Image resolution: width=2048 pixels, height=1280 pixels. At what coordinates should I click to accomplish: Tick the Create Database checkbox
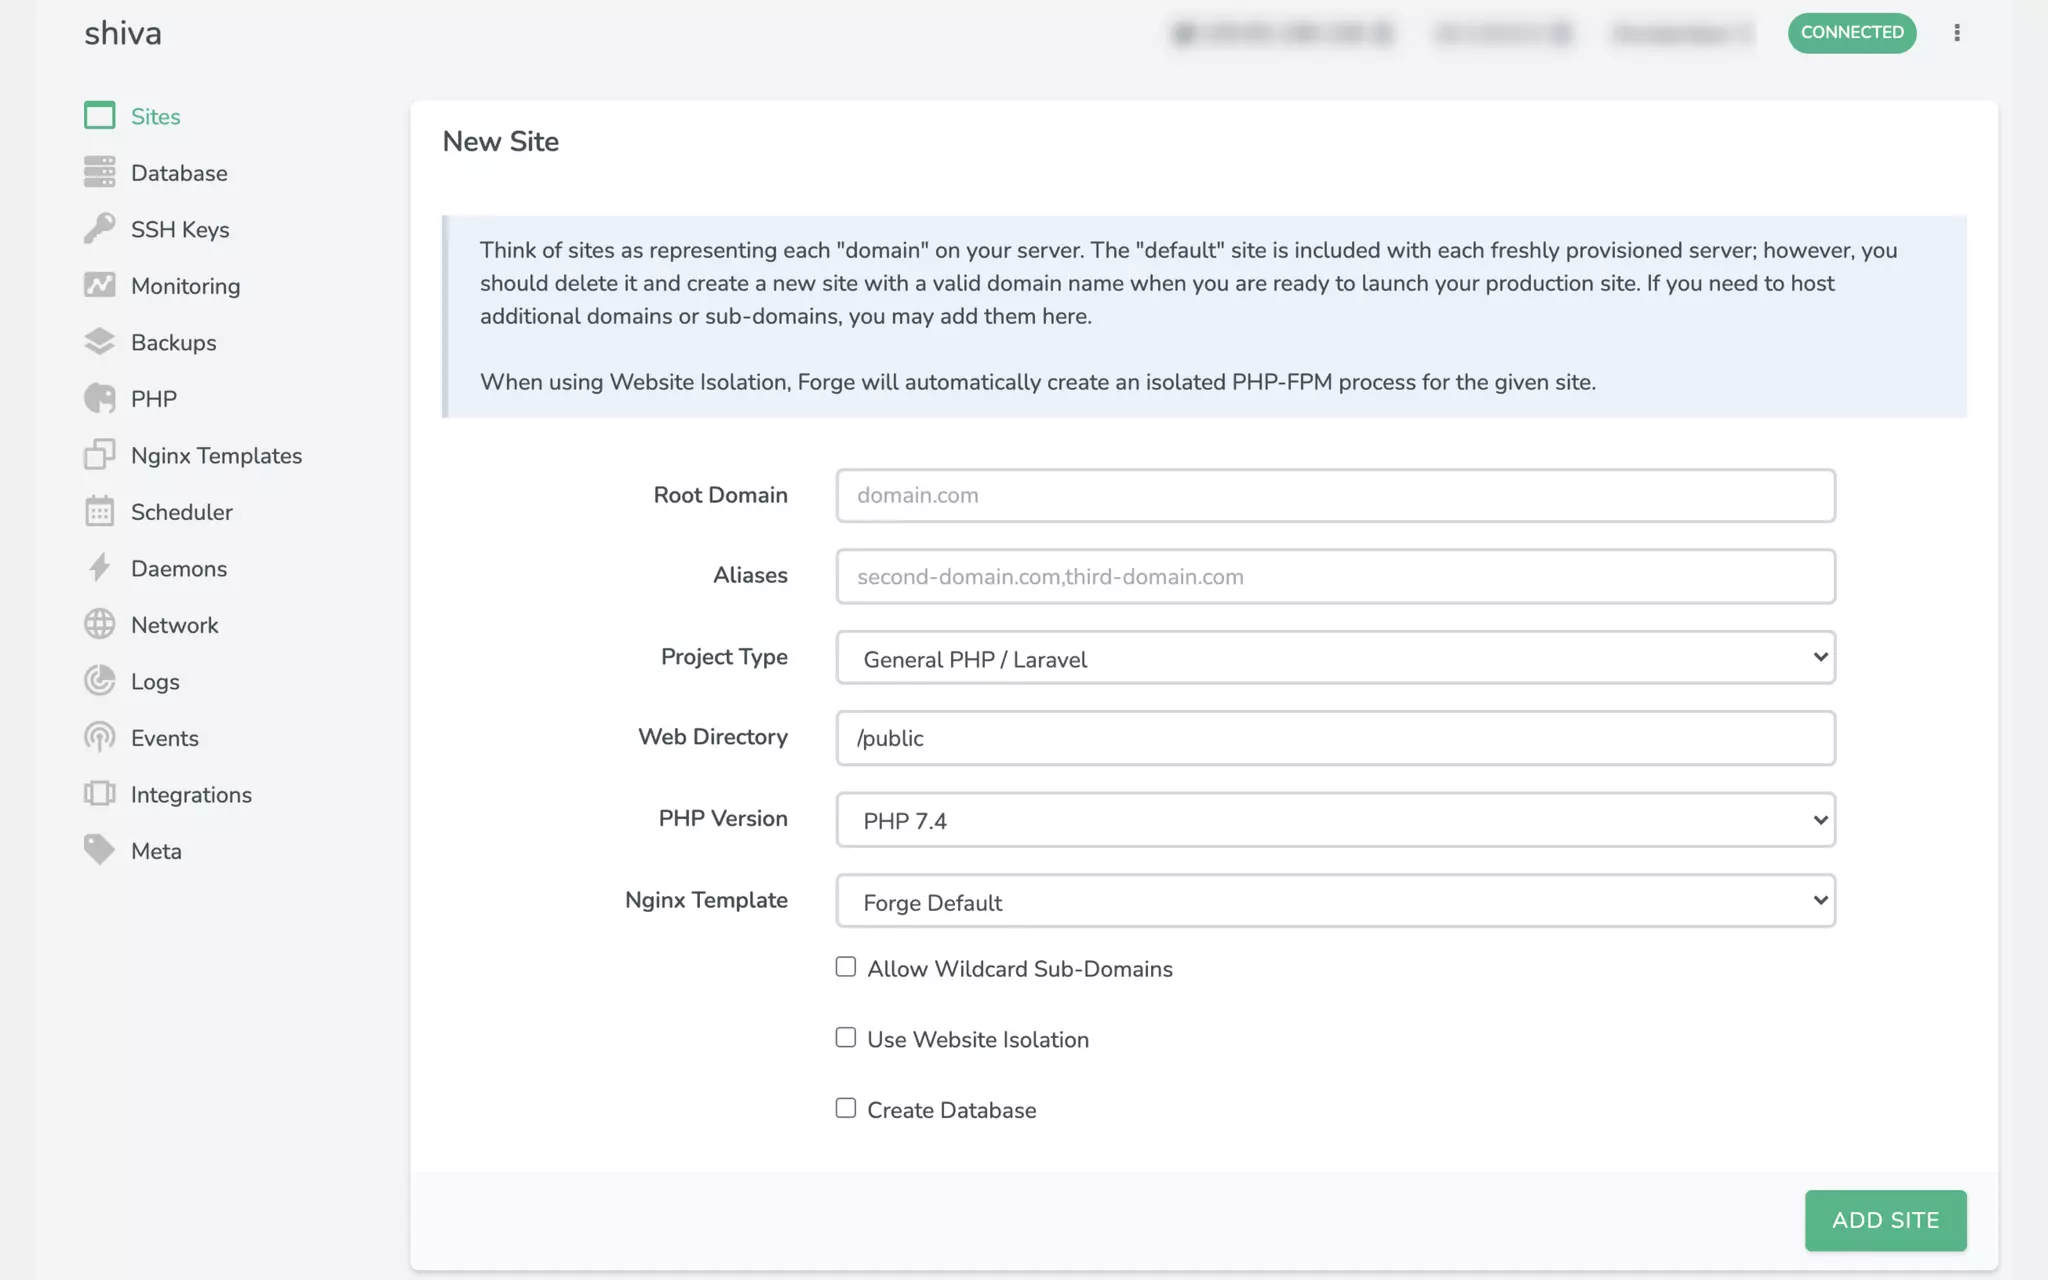[x=846, y=1108]
